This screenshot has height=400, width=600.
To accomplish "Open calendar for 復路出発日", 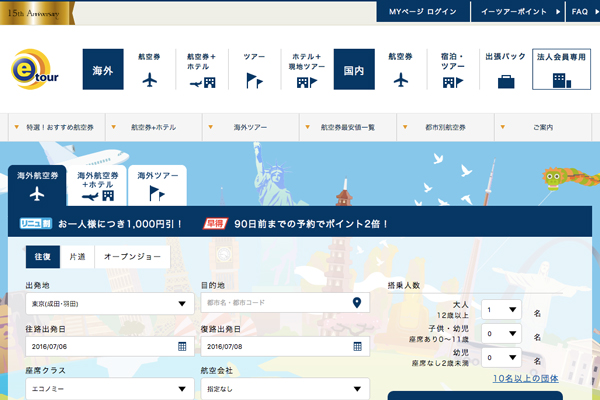I will click(357, 346).
